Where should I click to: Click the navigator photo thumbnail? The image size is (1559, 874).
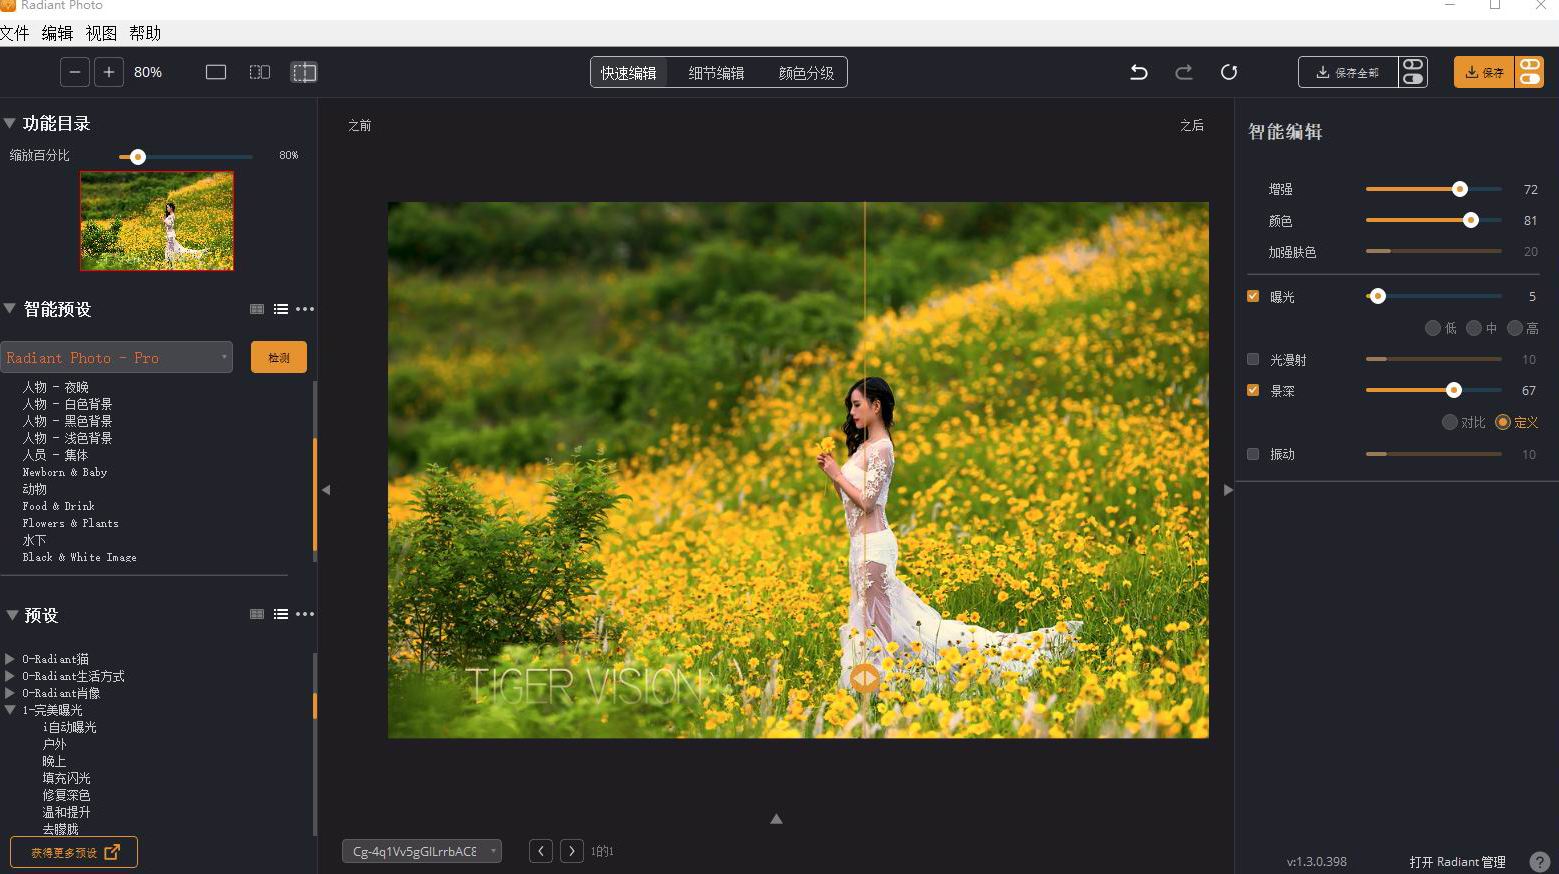click(x=157, y=221)
